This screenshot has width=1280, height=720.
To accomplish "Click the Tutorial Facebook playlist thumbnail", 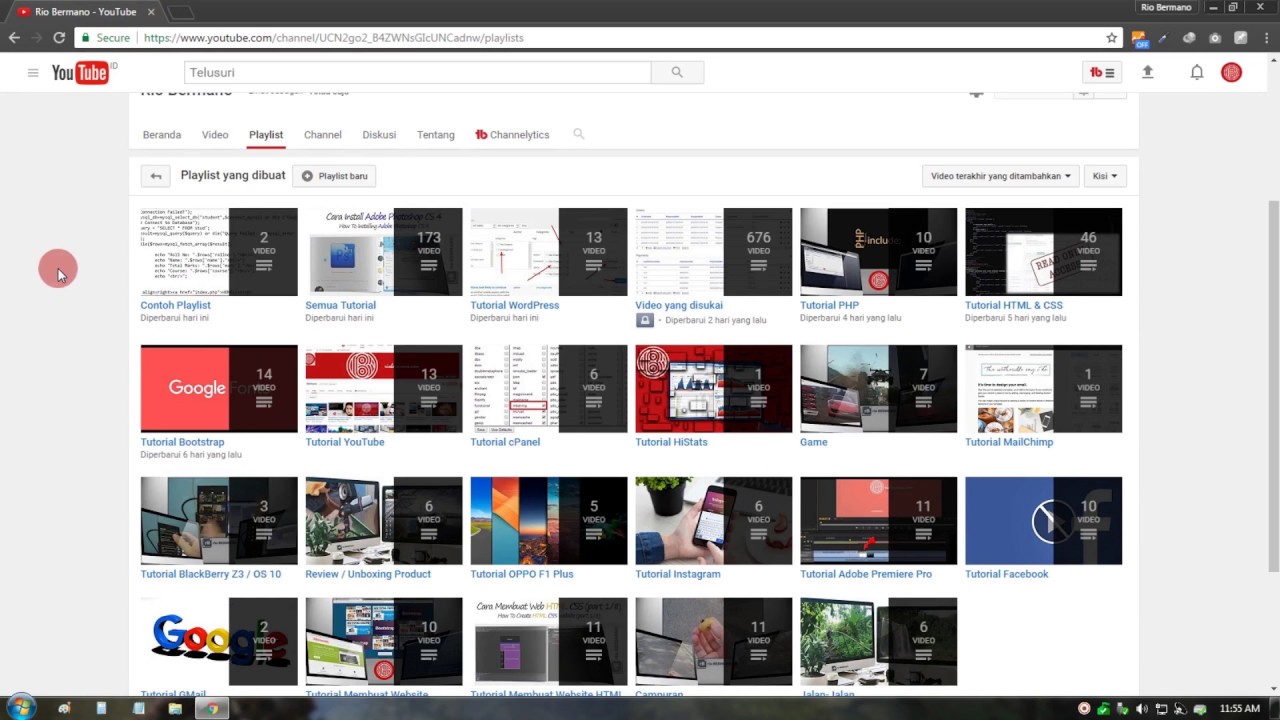I will [1043, 521].
